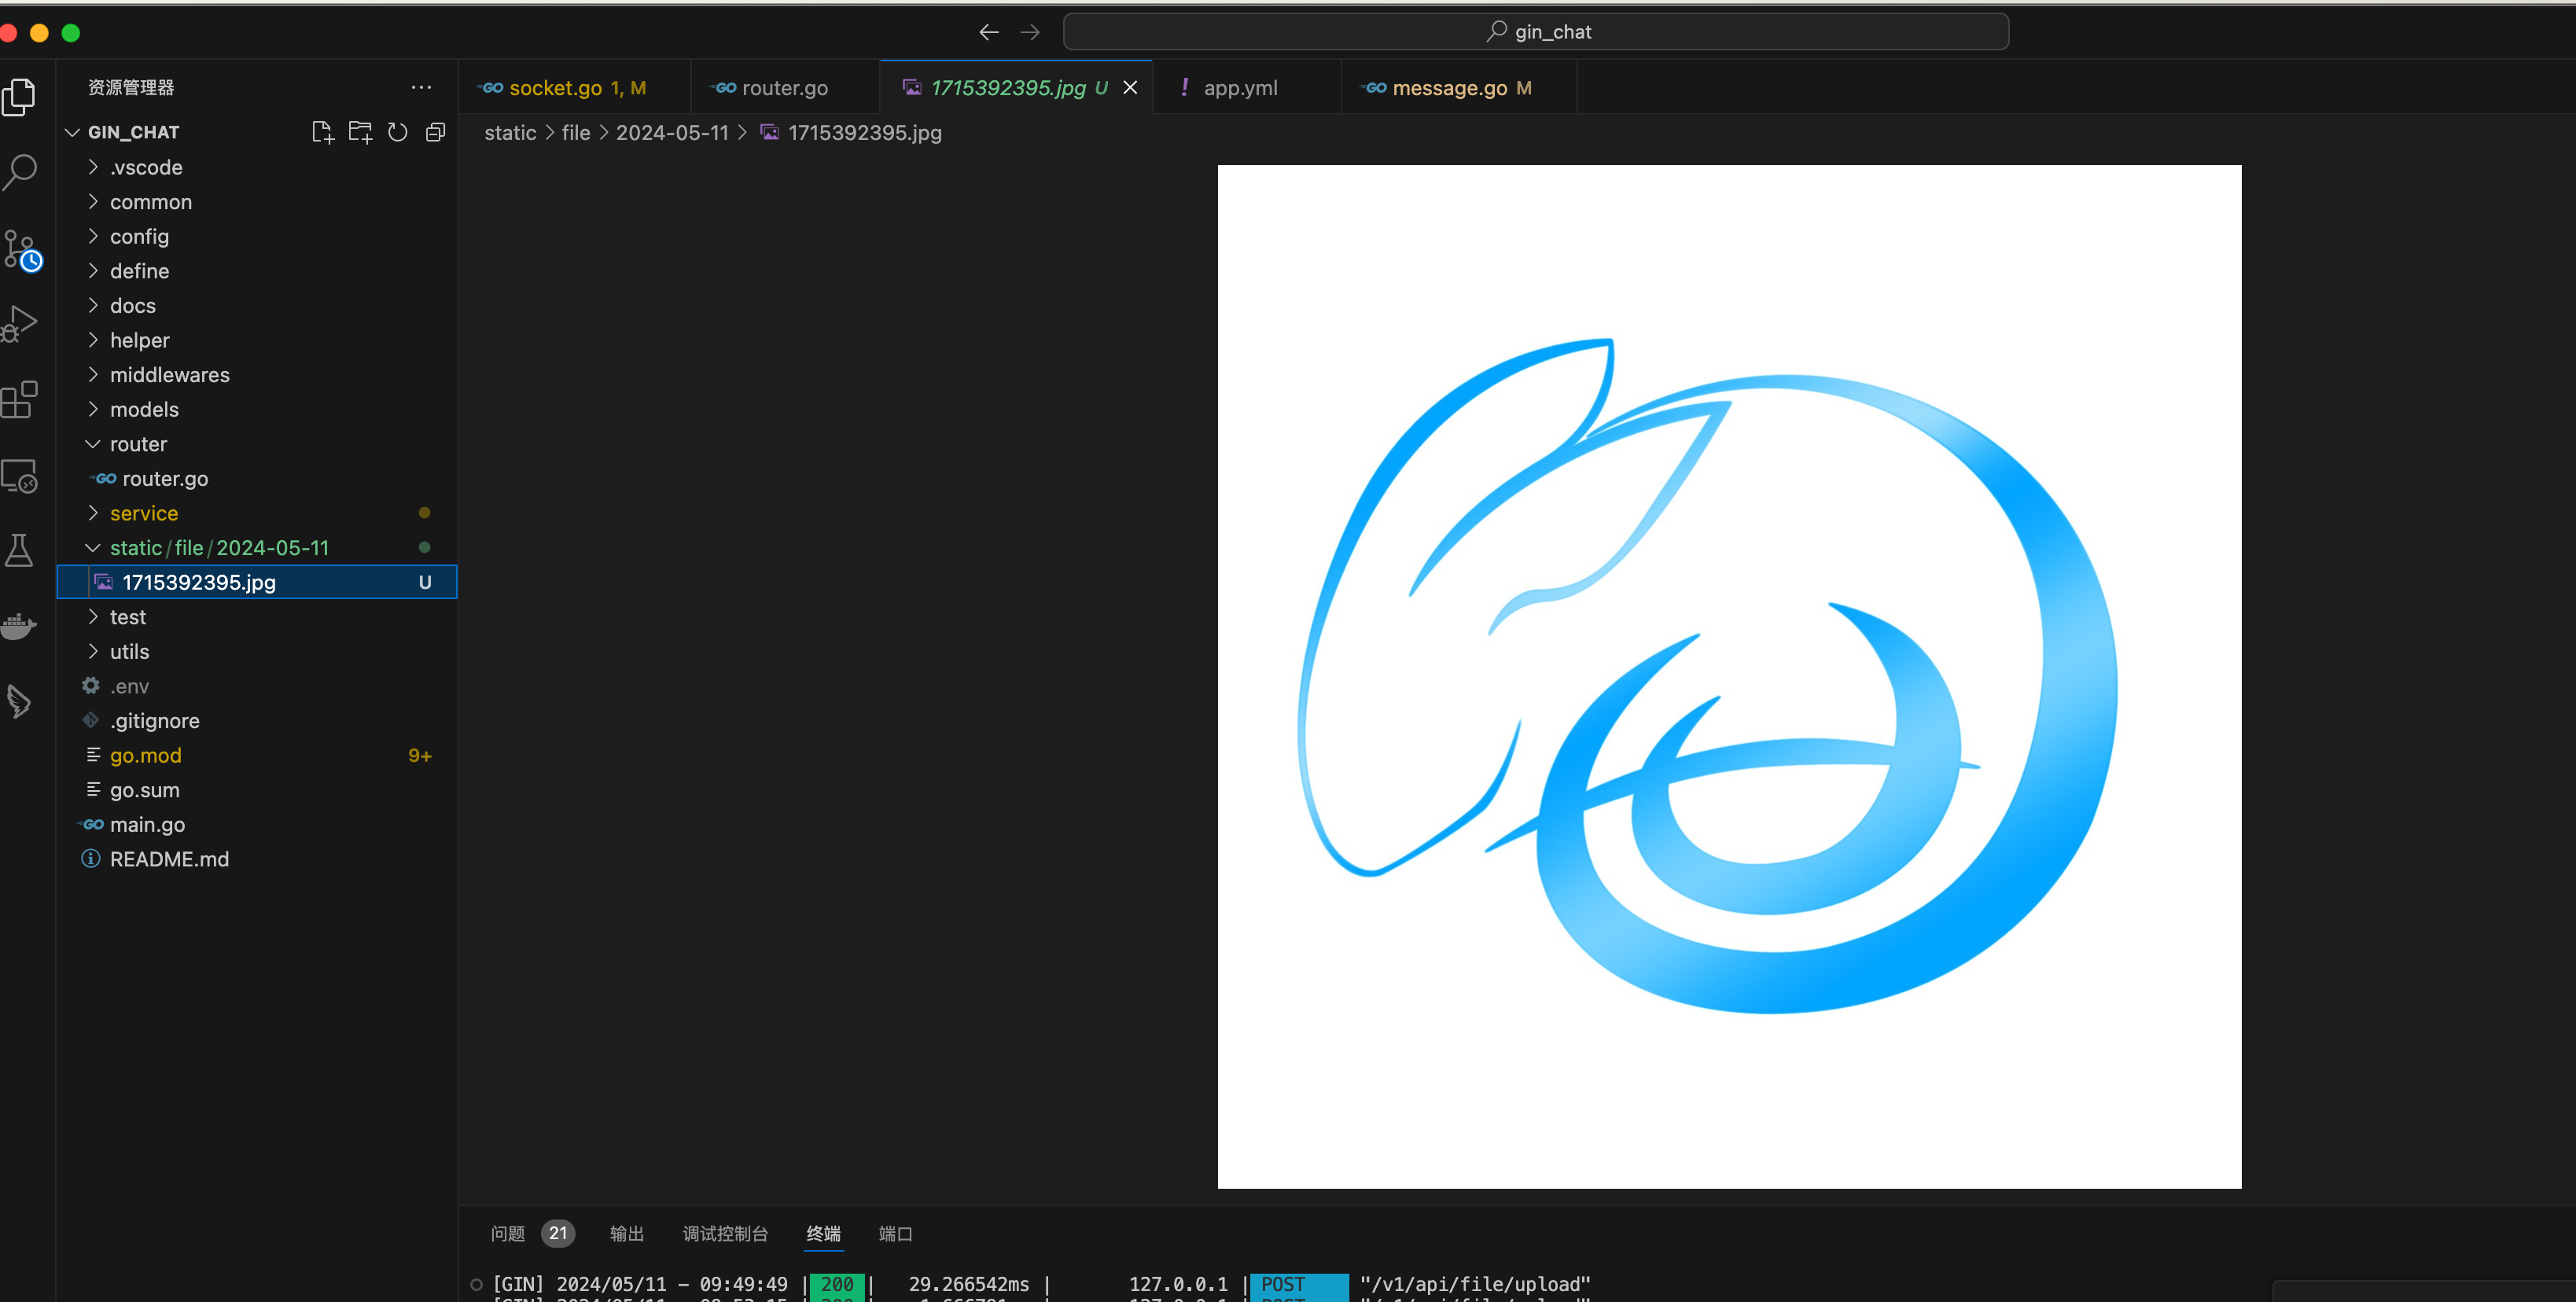Open the 输出 panel tab
The width and height of the screenshot is (2576, 1302).
coord(627,1233)
